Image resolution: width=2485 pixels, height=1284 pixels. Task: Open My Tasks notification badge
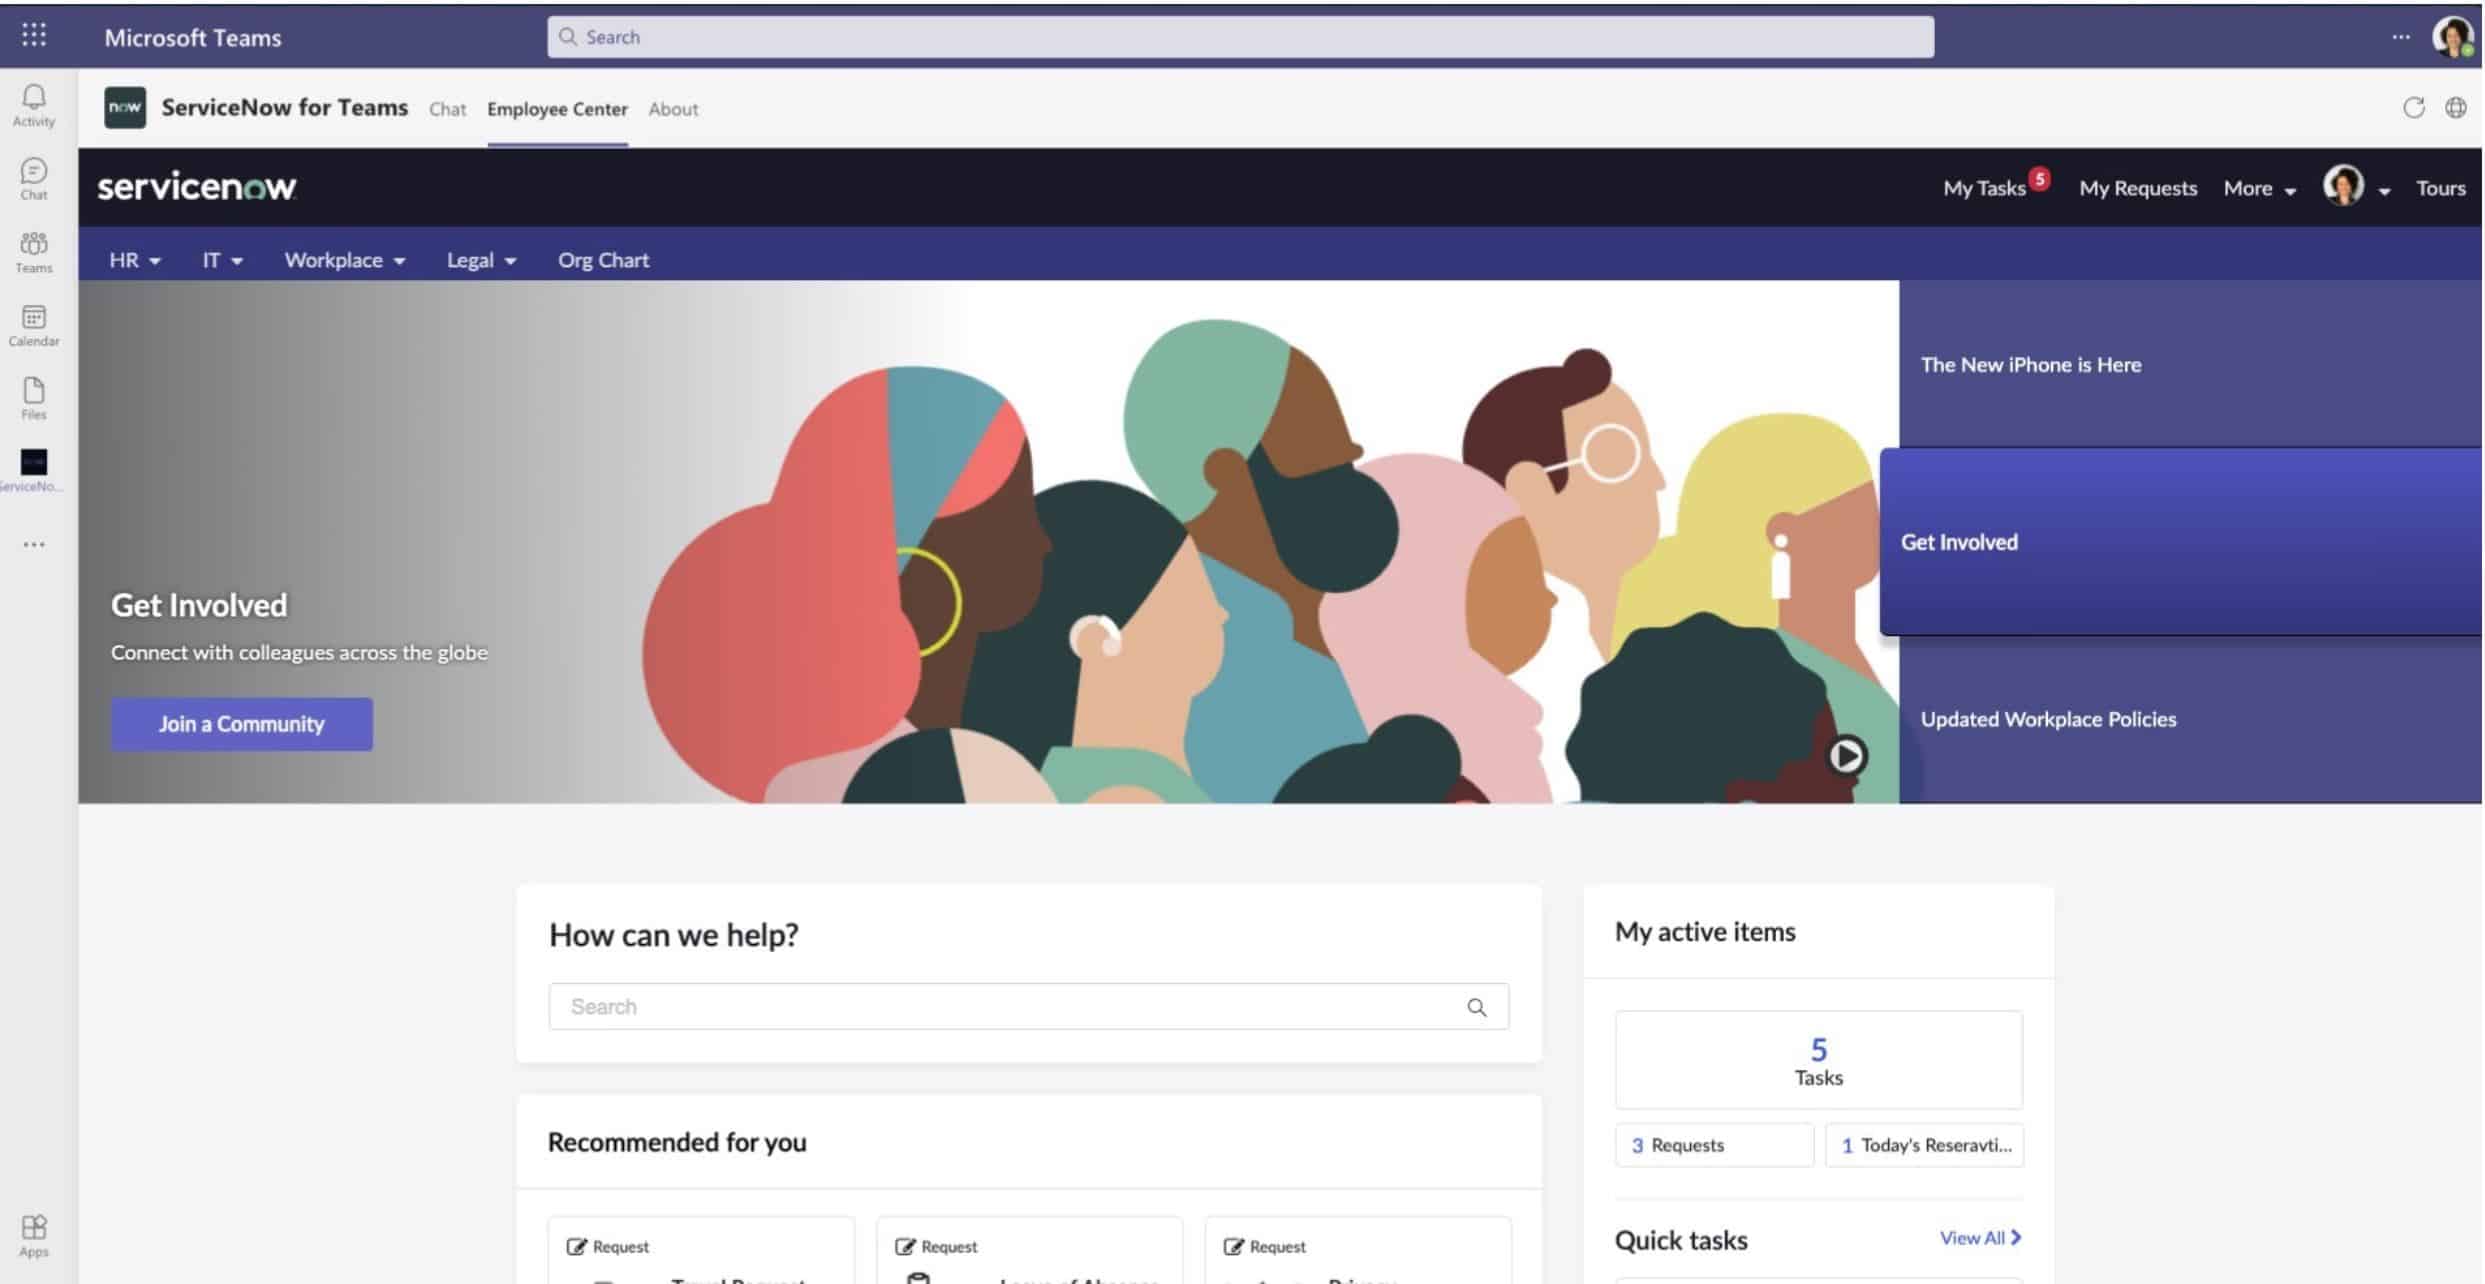(2036, 177)
